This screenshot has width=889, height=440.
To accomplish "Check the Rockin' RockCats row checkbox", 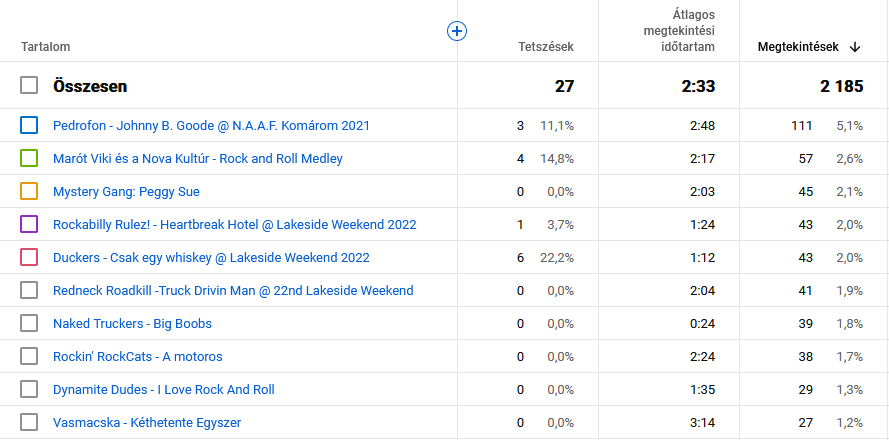I will [29, 356].
